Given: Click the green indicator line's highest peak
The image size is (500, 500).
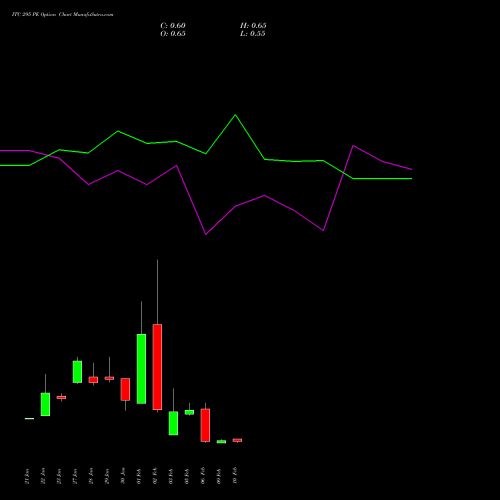Looking at the screenshot, I should tap(235, 115).
